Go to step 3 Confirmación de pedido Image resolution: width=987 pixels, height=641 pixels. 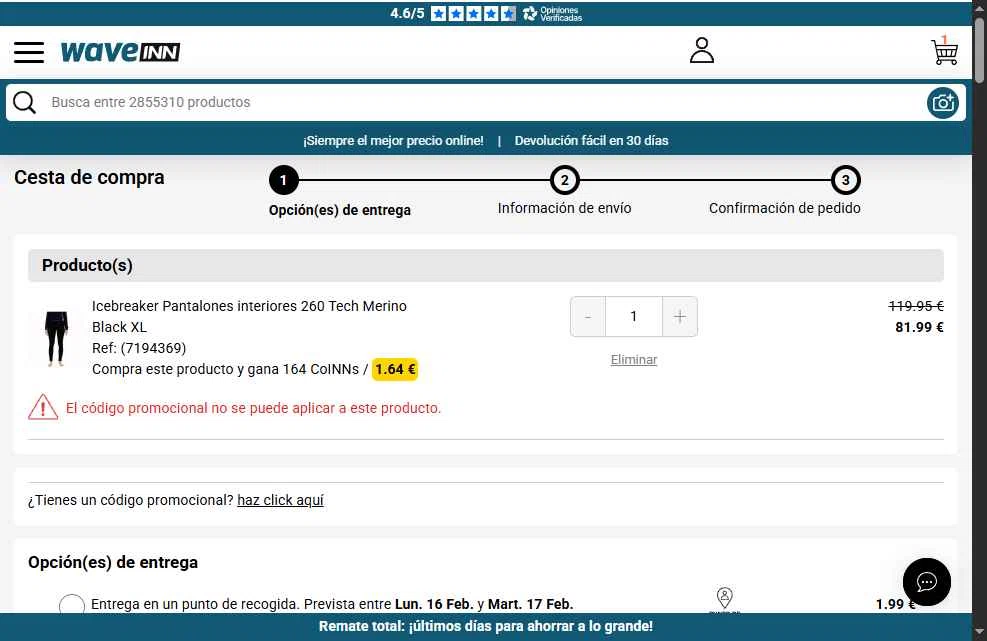pyautogui.click(x=845, y=180)
